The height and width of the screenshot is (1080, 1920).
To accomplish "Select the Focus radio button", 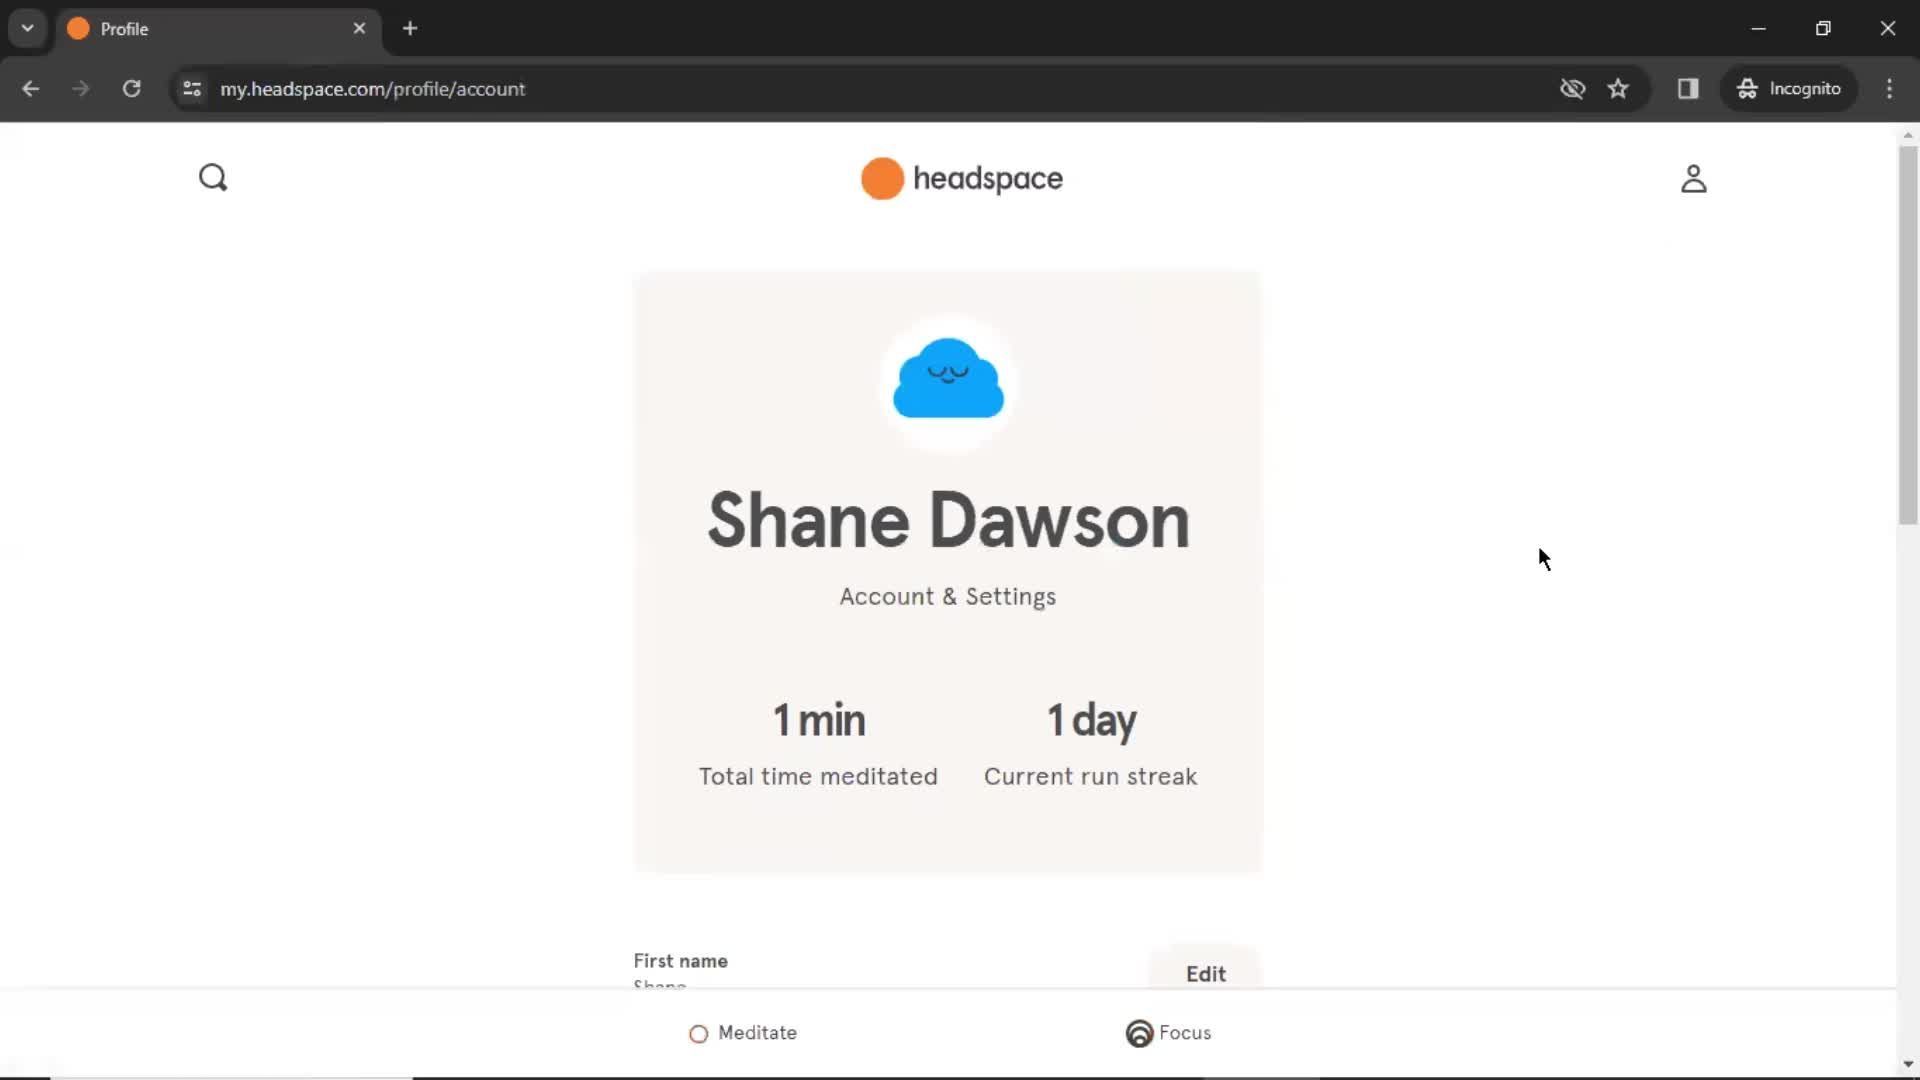I will [x=1138, y=1033].
